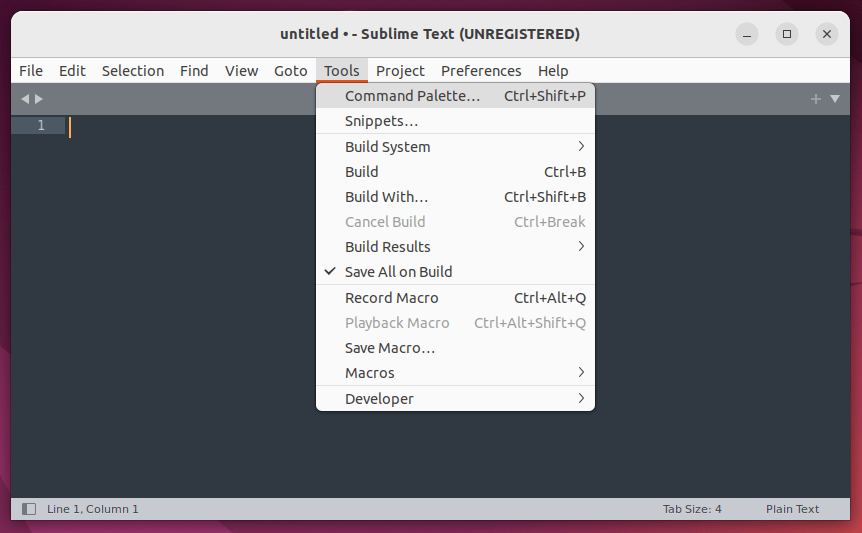Image resolution: width=862 pixels, height=533 pixels.
Task: Choose Record Macro menu item
Action: point(391,298)
